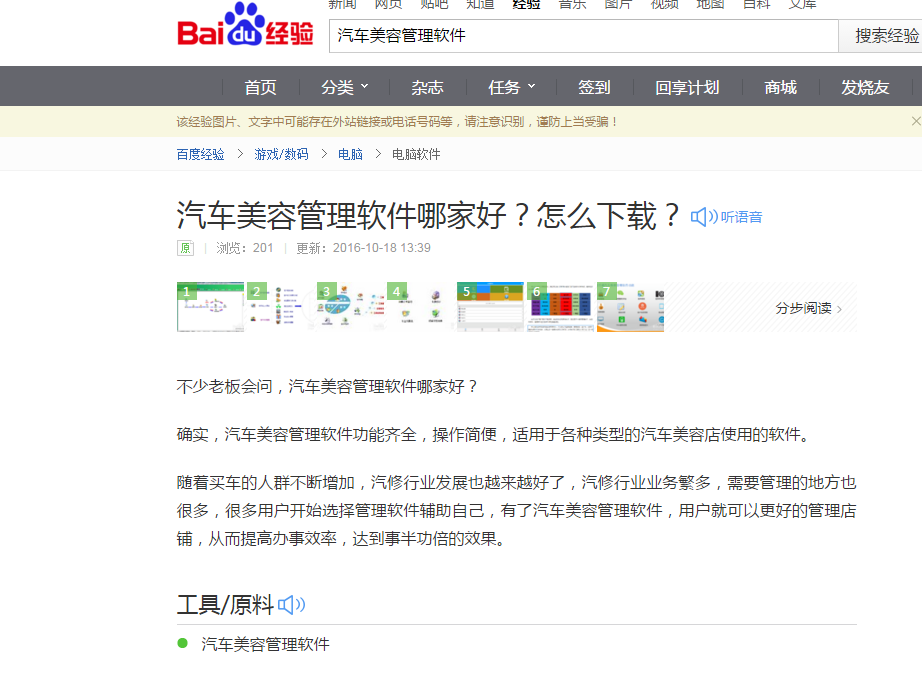The image size is (922, 686).
Task: Click the 百度经验 breadcrumb link
Action: click(x=201, y=154)
